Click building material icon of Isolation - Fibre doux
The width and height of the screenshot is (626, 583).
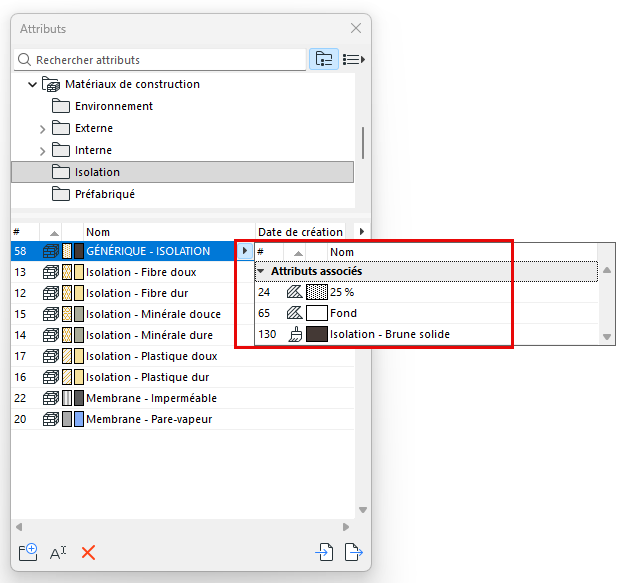coord(51,272)
